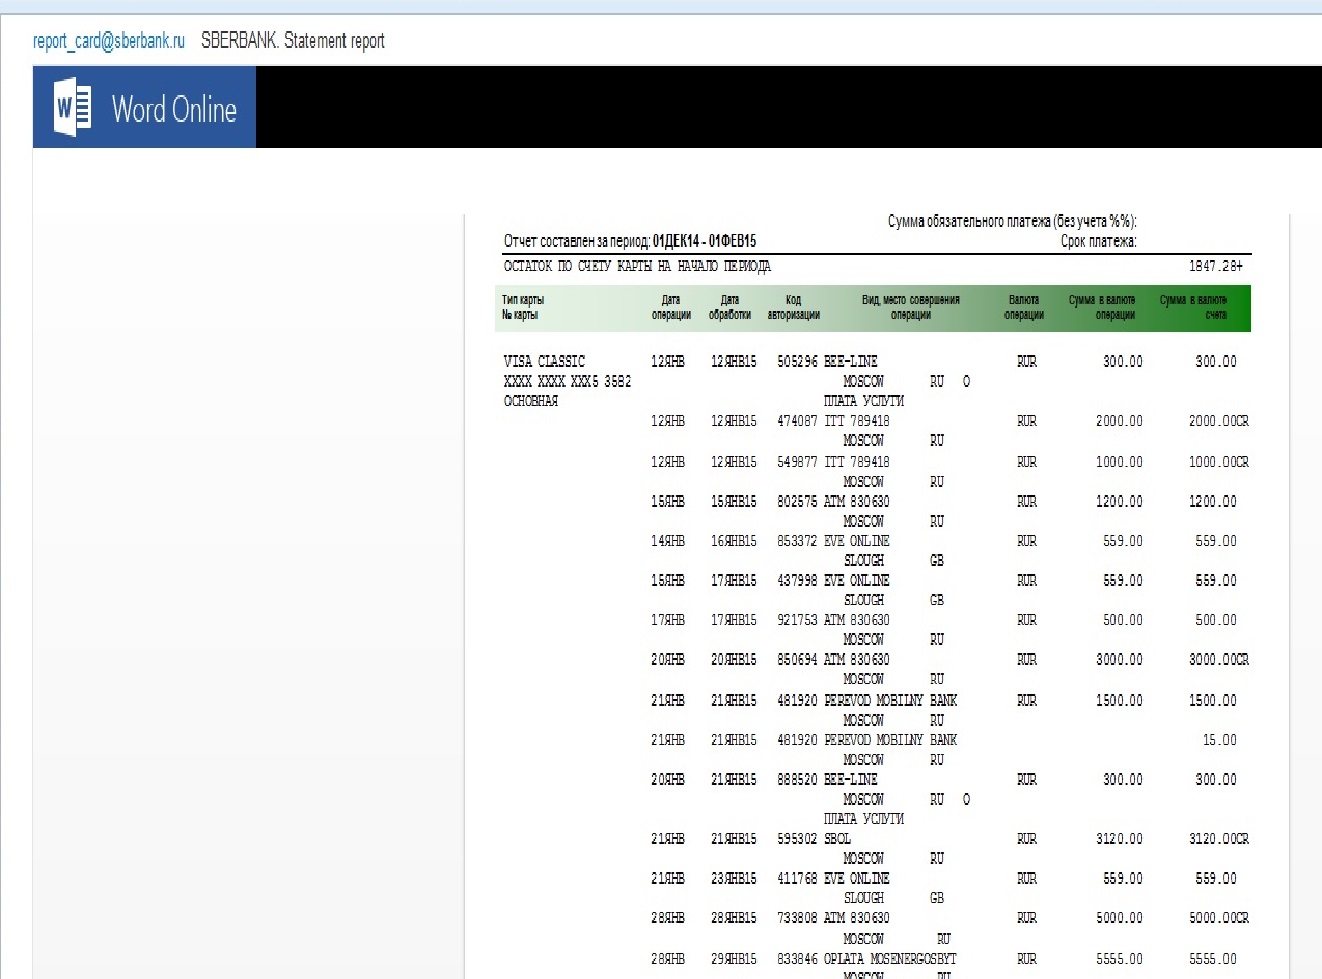Select the masked card number ending 3582
The width and height of the screenshot is (1322, 979).
tap(567, 381)
